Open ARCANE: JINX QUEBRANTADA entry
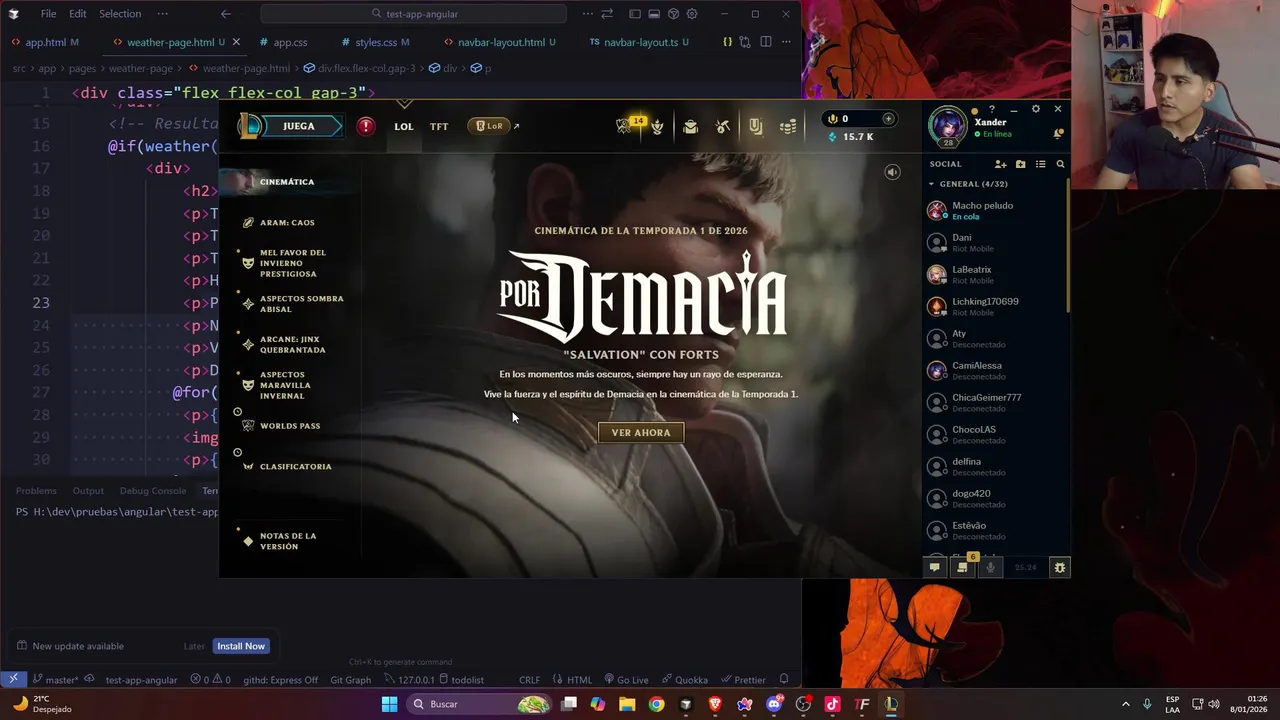 [293, 345]
